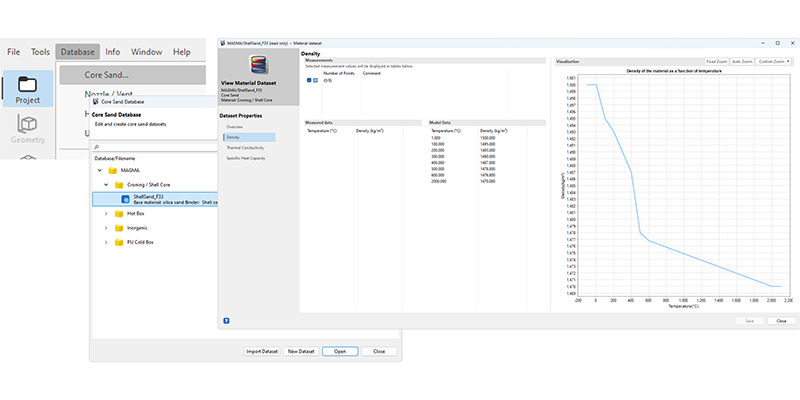Expand the PU Cold Box folder
The height and width of the screenshot is (400, 800).
coord(106,242)
